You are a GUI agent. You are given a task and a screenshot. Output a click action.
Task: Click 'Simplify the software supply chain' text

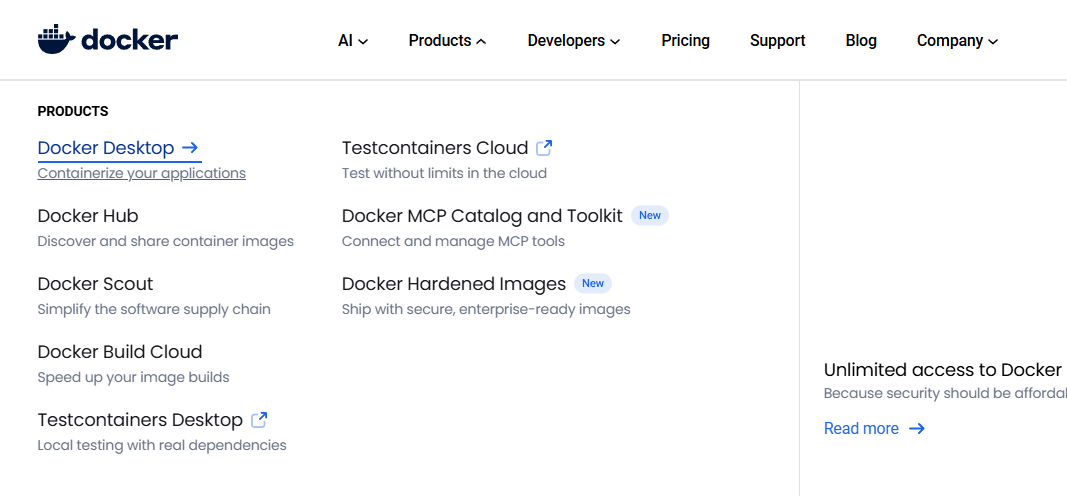154,309
